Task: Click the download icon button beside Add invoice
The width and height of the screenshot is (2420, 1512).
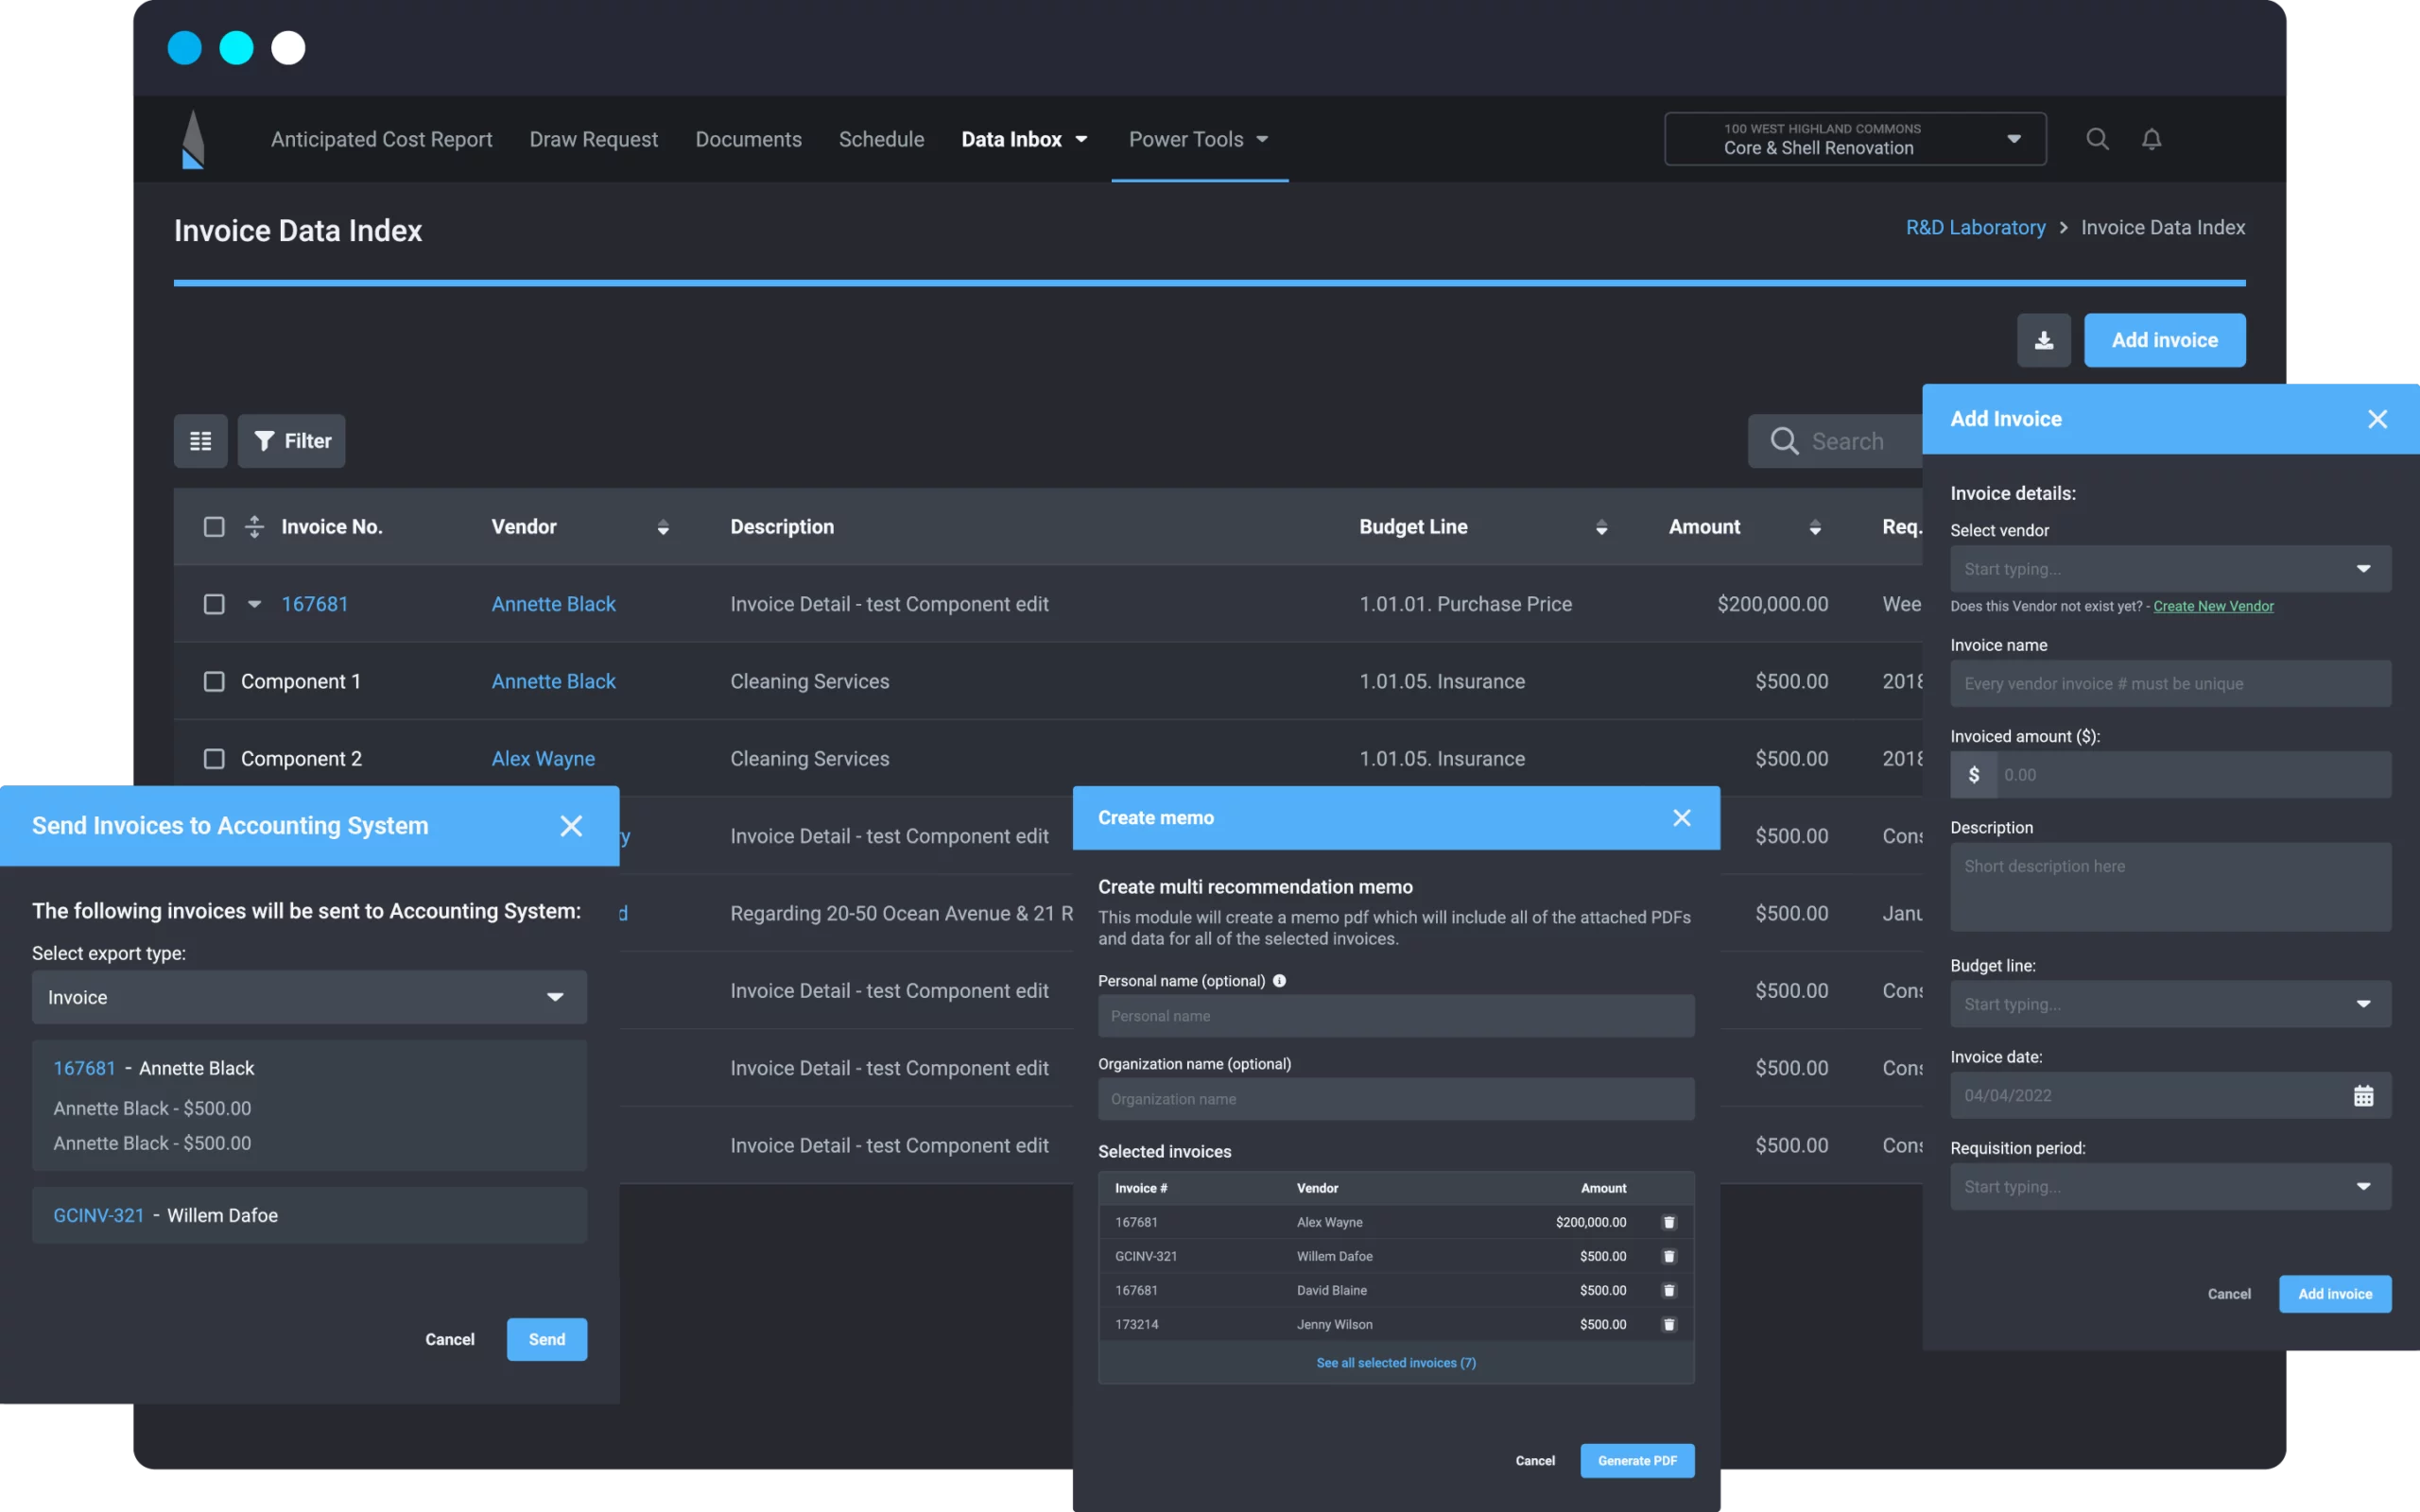Action: click(x=2043, y=340)
